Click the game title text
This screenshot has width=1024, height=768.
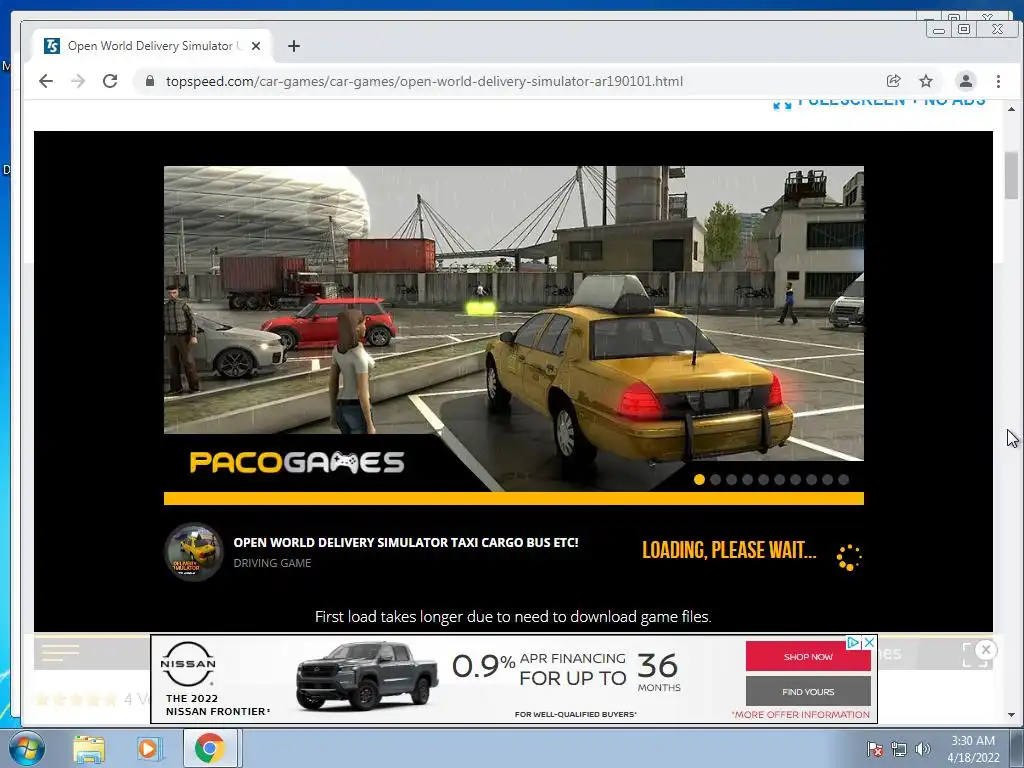(x=406, y=542)
